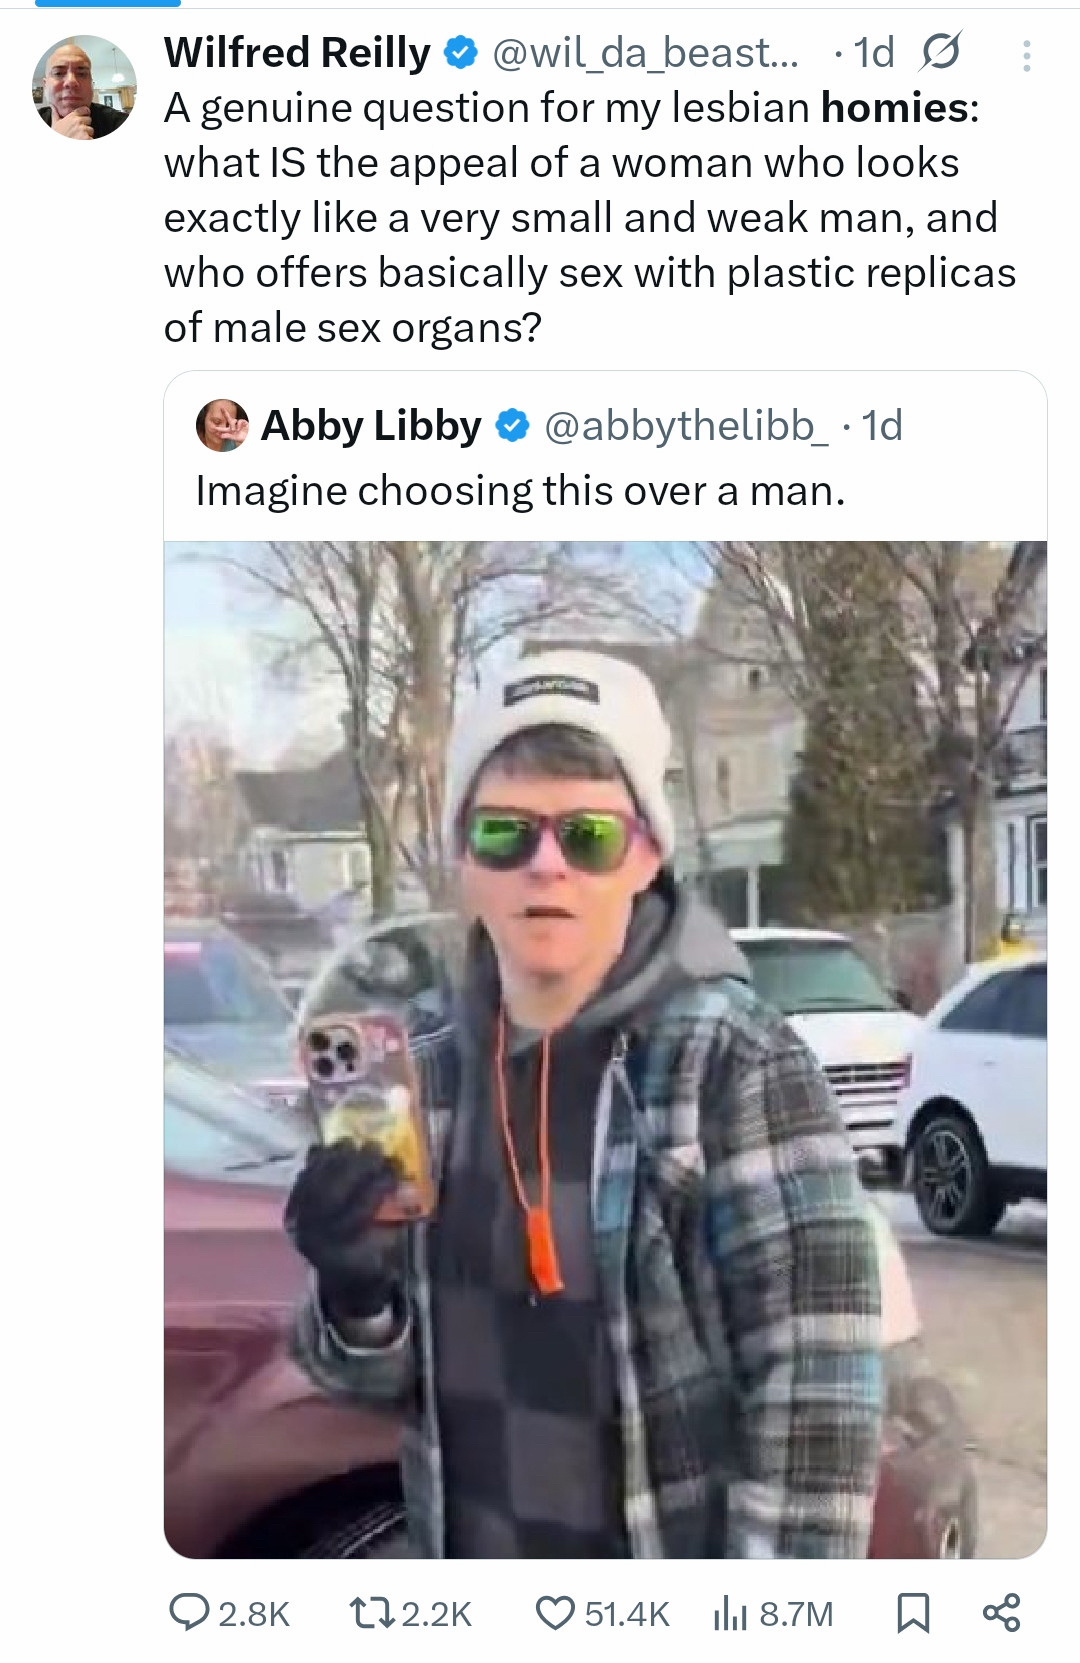Open the reply icon with 2.8K comments
This screenshot has height=1663, width=1080.
pos(188,1612)
